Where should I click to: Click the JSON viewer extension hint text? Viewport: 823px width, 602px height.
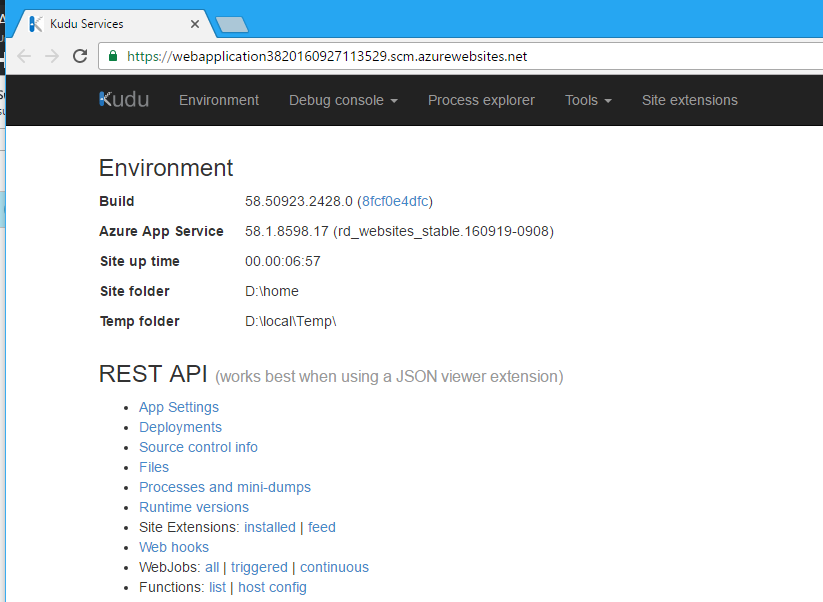click(389, 377)
